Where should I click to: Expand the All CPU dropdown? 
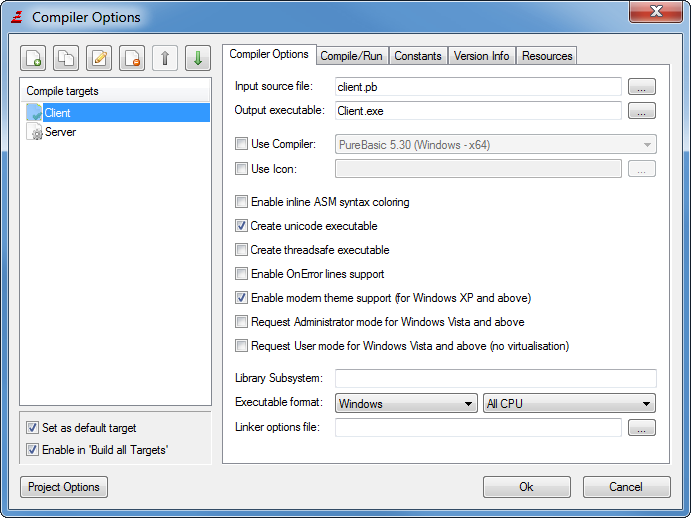tap(568, 404)
